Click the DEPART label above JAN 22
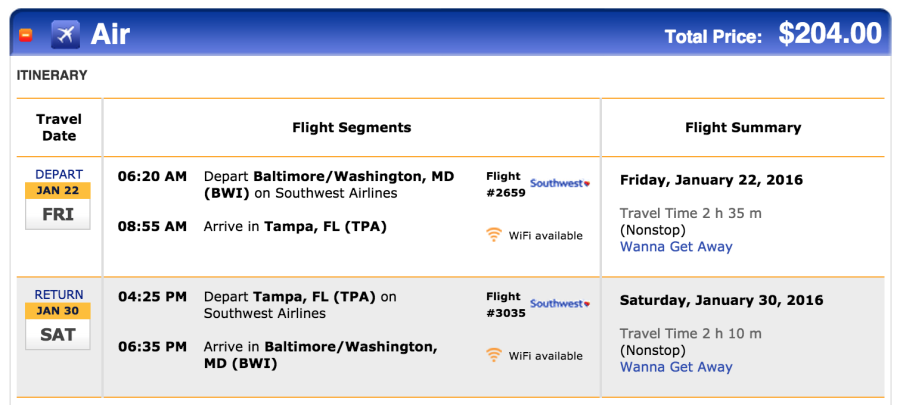The image size is (900, 405). (x=59, y=174)
